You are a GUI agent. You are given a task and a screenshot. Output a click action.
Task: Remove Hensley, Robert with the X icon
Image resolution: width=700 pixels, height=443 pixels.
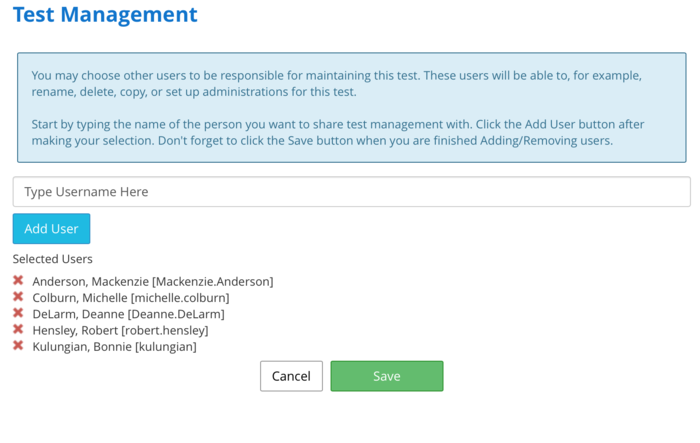[x=18, y=329]
